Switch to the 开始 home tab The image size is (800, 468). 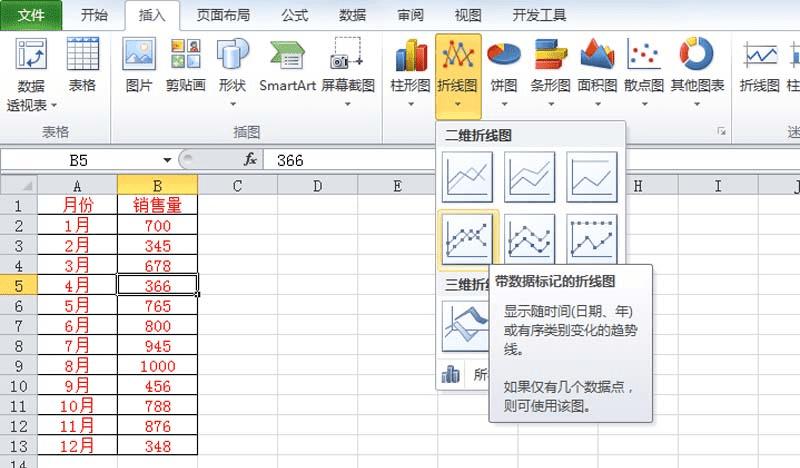(x=94, y=15)
